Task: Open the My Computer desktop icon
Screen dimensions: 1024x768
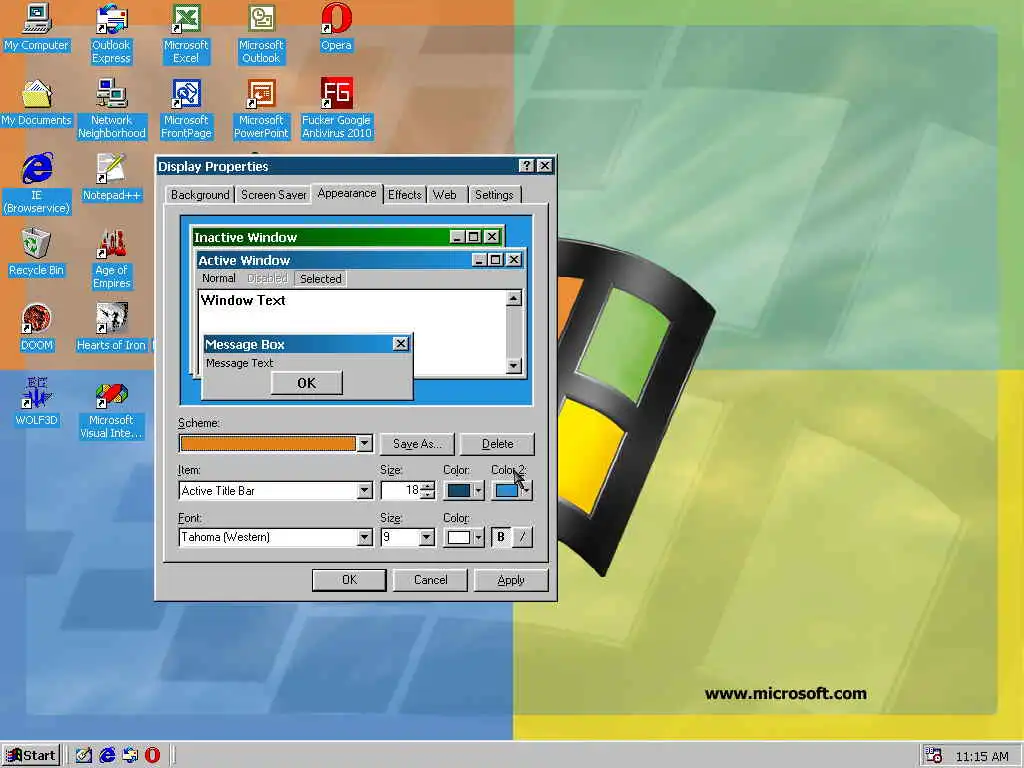Action: (x=37, y=27)
